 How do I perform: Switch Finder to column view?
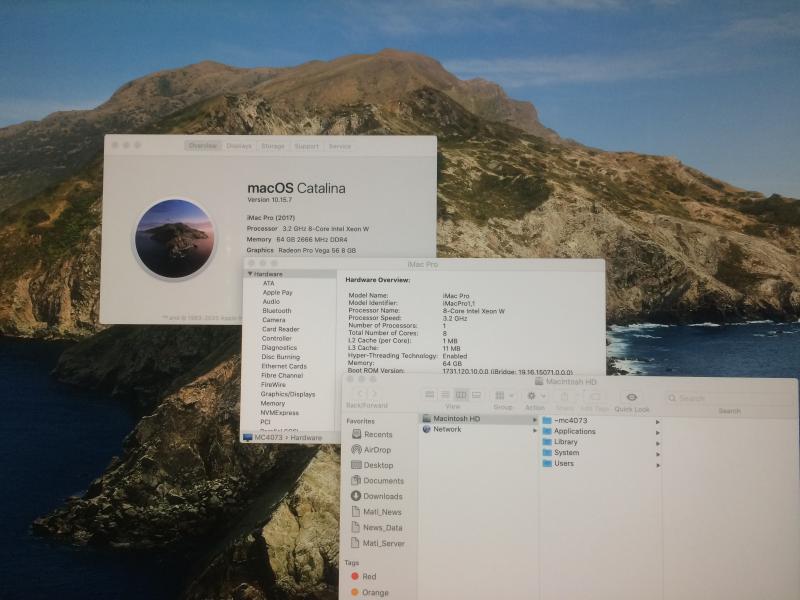point(461,395)
